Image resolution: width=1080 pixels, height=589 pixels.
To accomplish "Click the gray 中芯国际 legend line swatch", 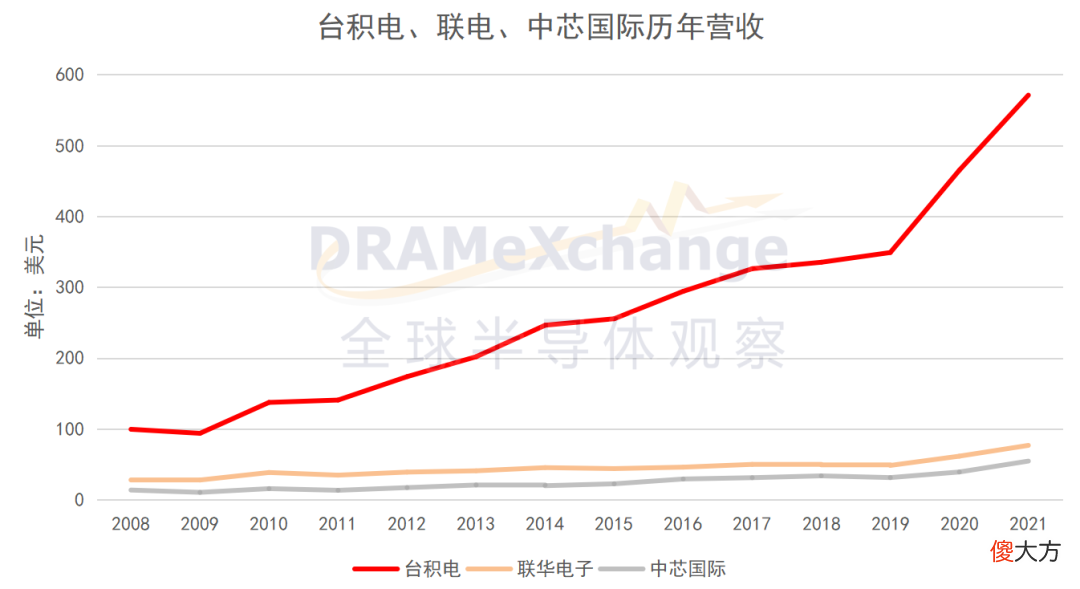I will pyautogui.click(x=622, y=569).
